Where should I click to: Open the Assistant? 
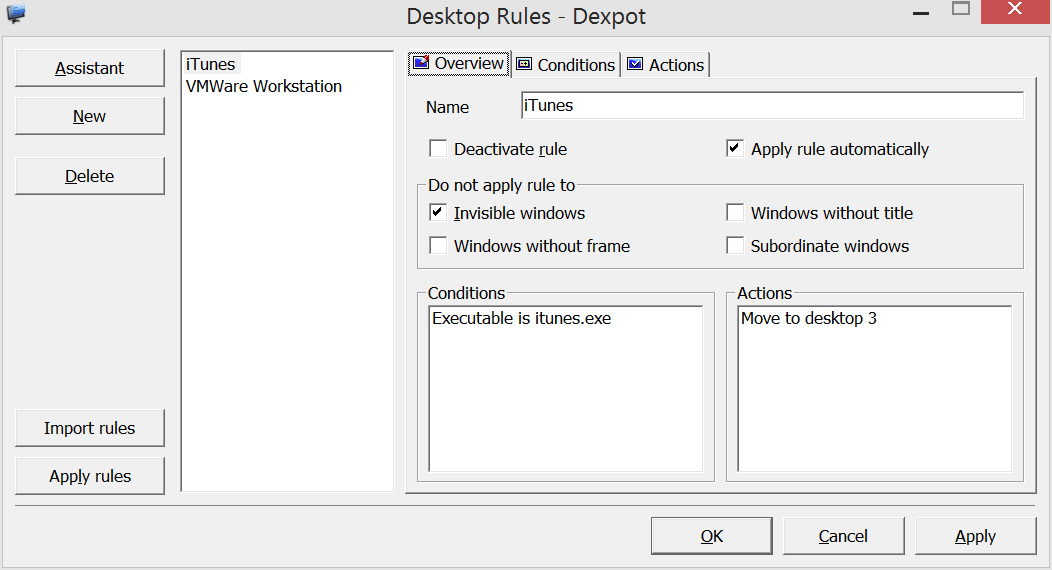click(90, 68)
